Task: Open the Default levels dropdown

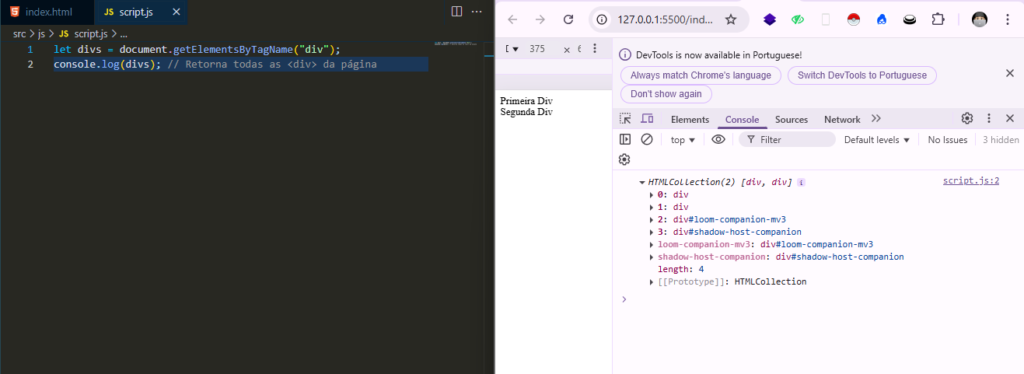Action: [x=876, y=140]
